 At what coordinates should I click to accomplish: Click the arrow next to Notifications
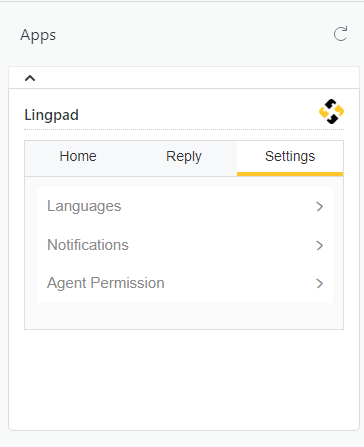point(320,245)
